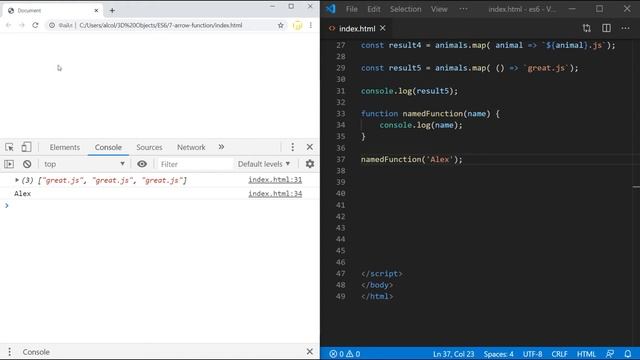Toggle the DevTools device toolbar
Viewport: 640px width, 360px height.
26,147
